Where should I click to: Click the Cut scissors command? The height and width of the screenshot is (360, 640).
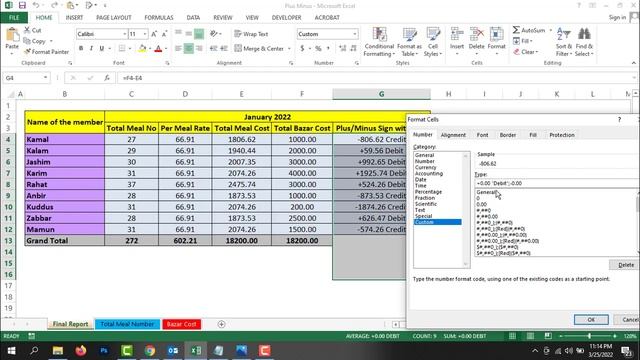click(x=33, y=30)
